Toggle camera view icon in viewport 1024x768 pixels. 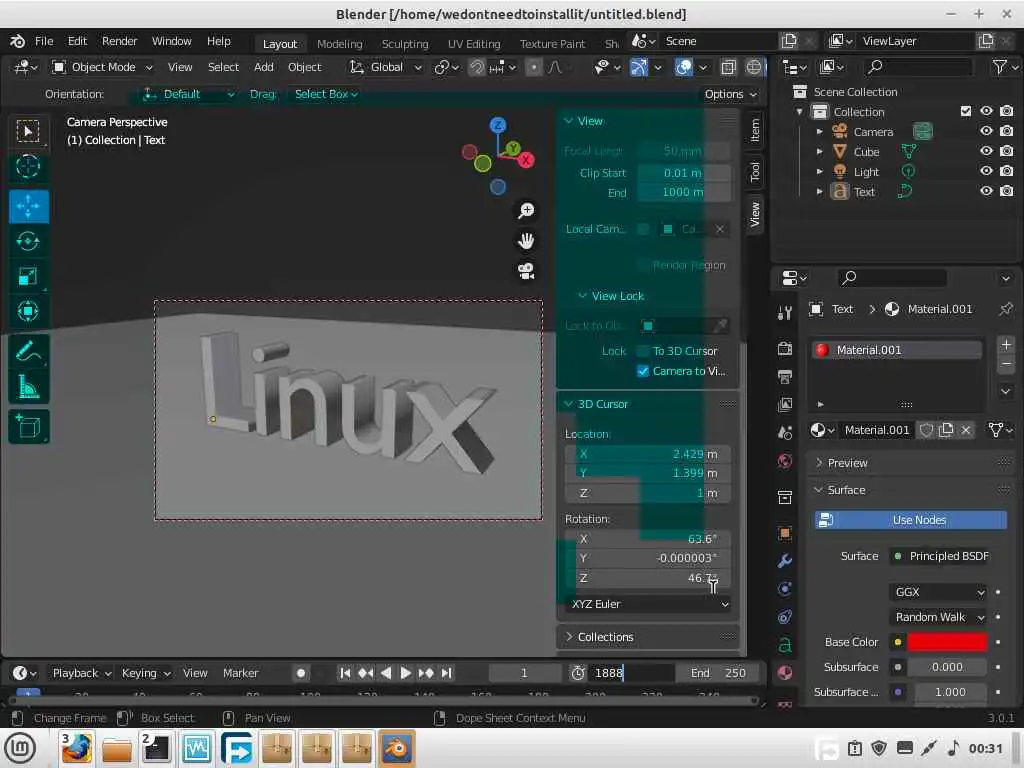[x=526, y=270]
